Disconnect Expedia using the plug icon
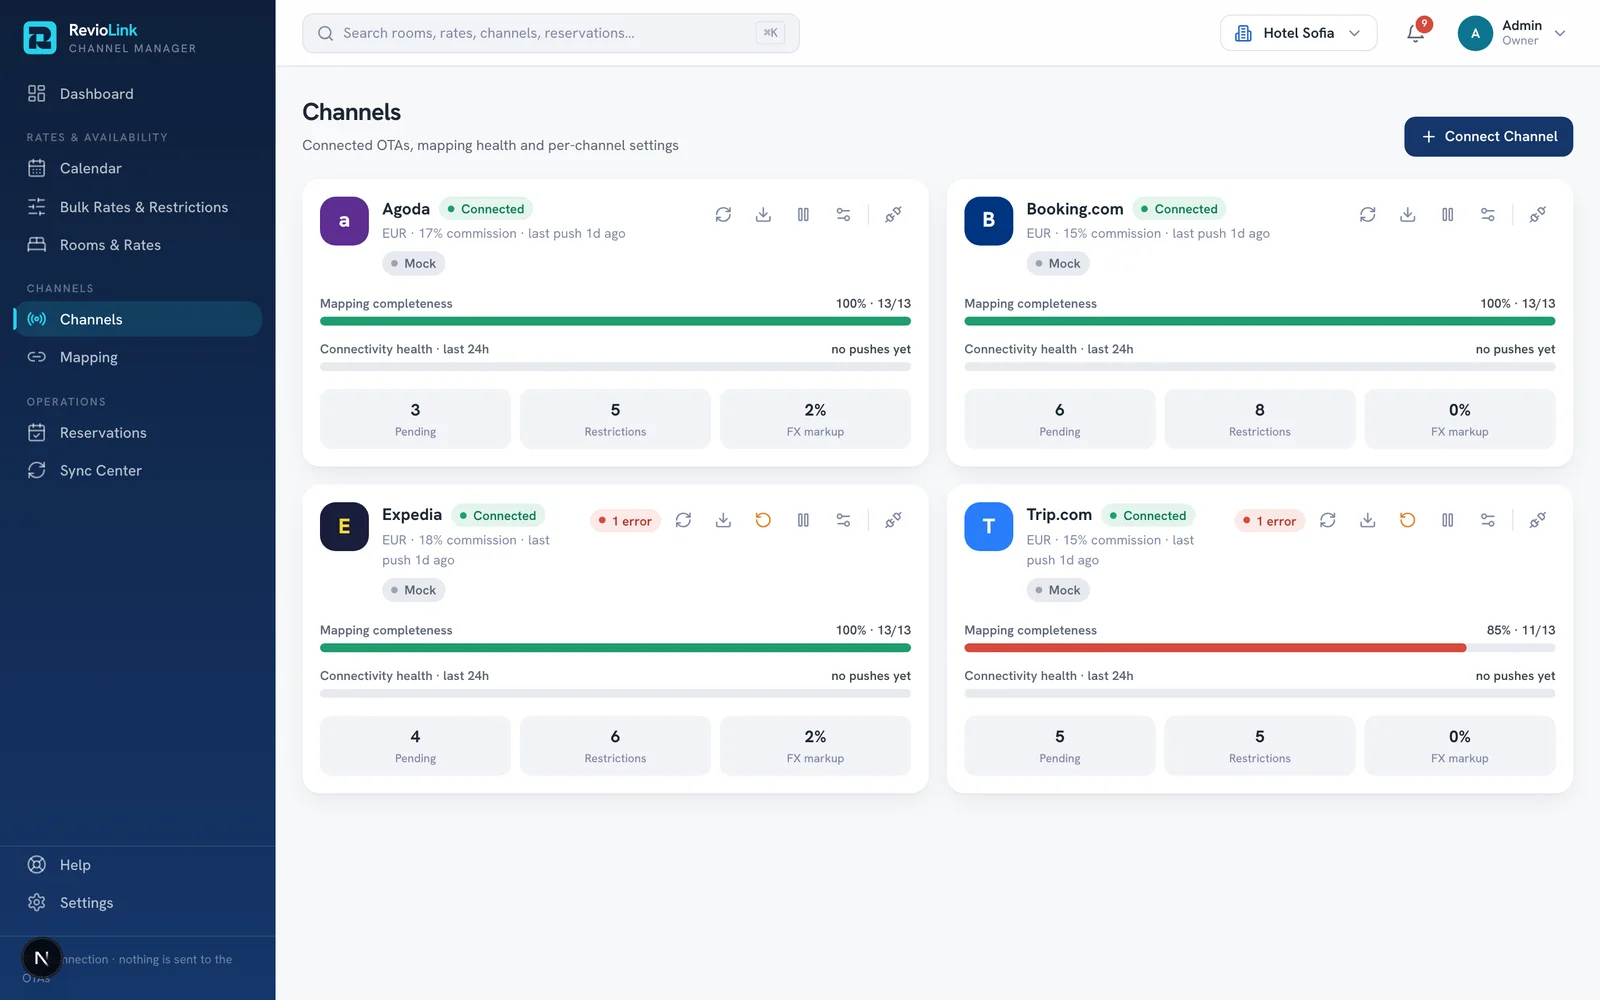This screenshot has height=1000, width=1600. (893, 520)
